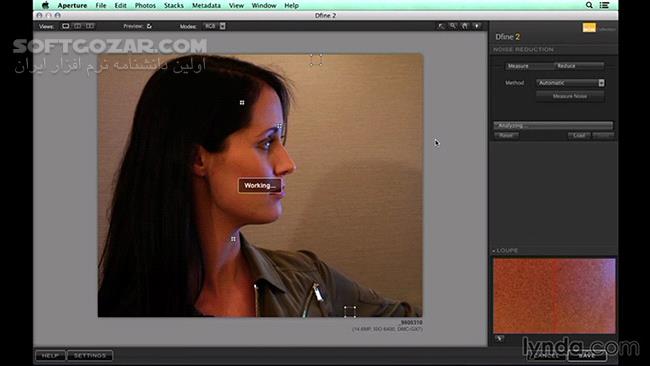Image resolution: width=650 pixels, height=366 pixels.
Task: Click the measurement marker on neck
Action: (x=233, y=239)
